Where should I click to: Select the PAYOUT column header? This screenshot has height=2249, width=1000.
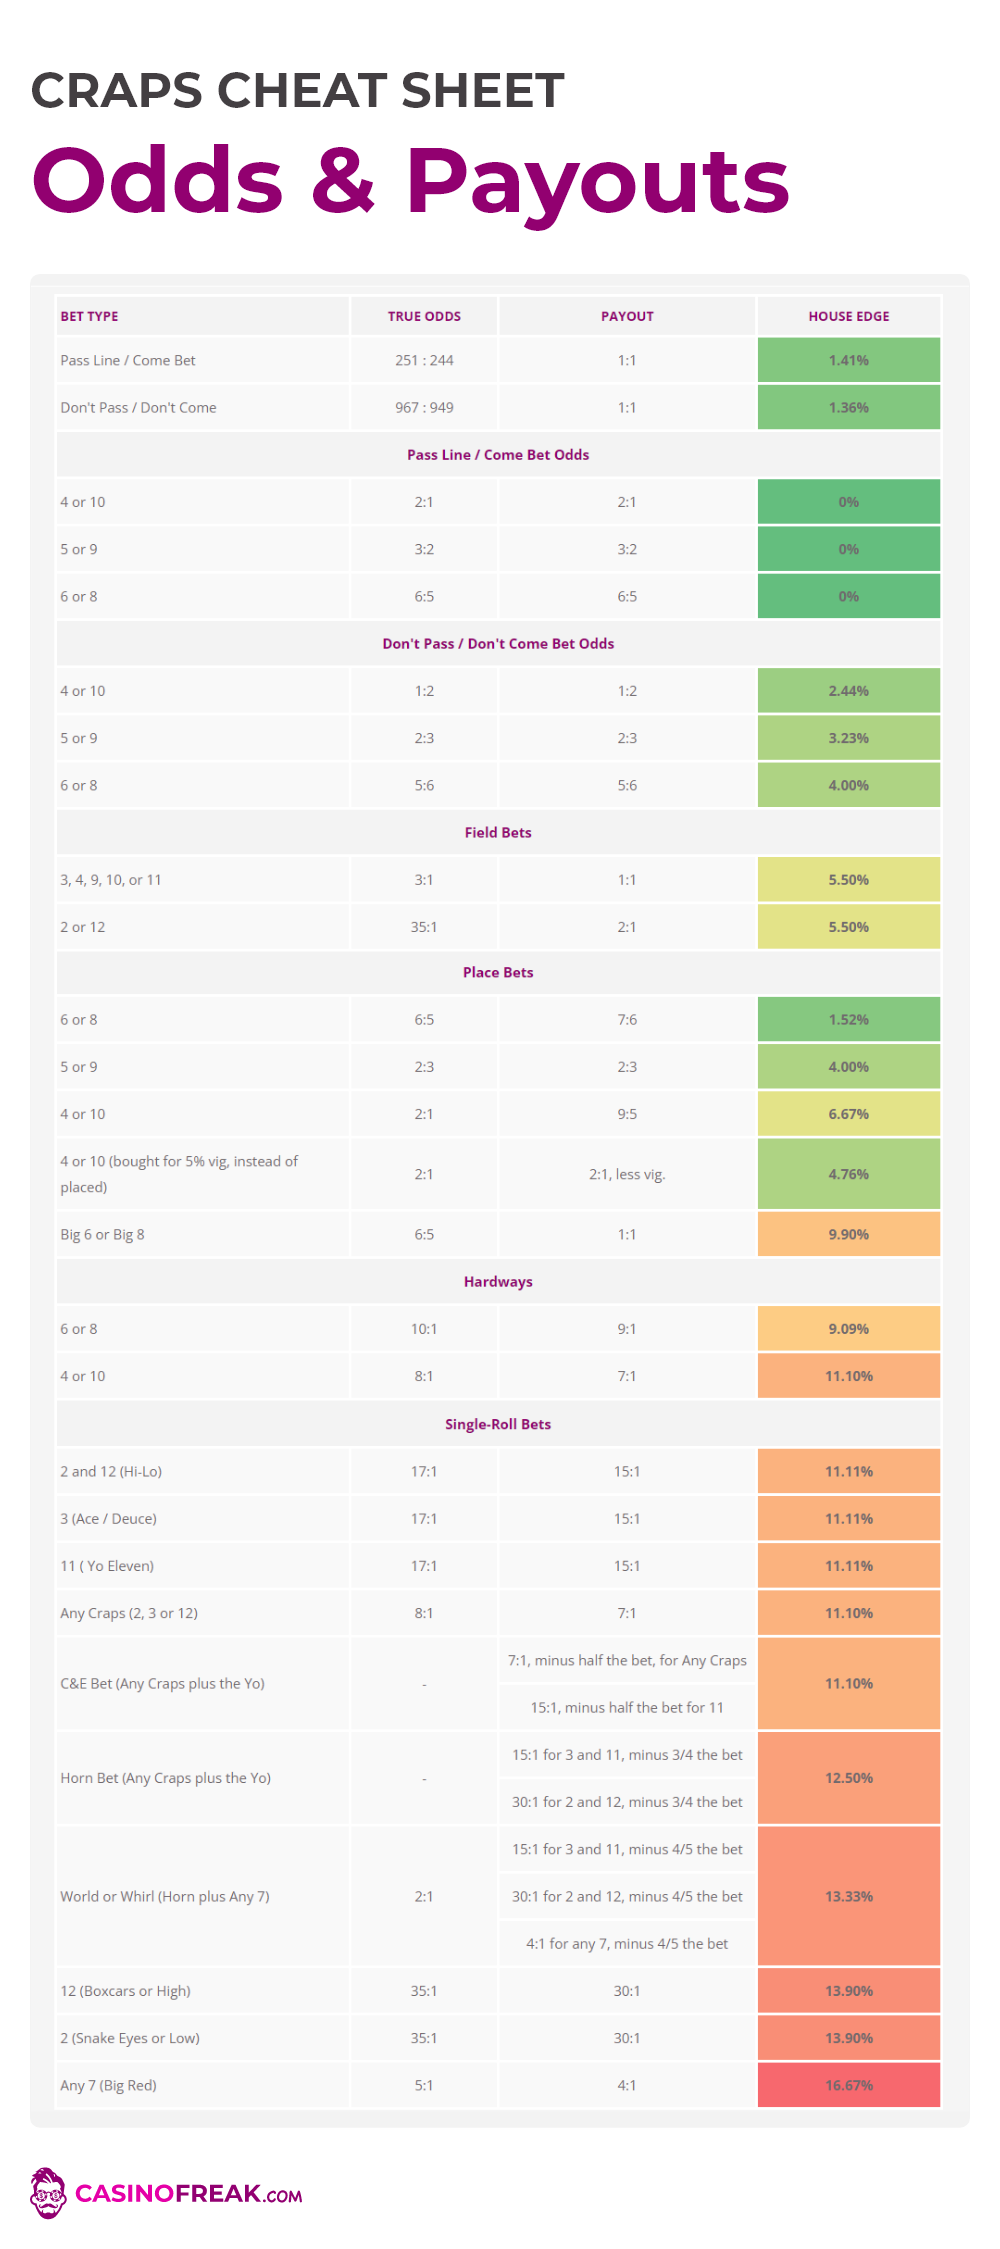pyautogui.click(x=627, y=316)
